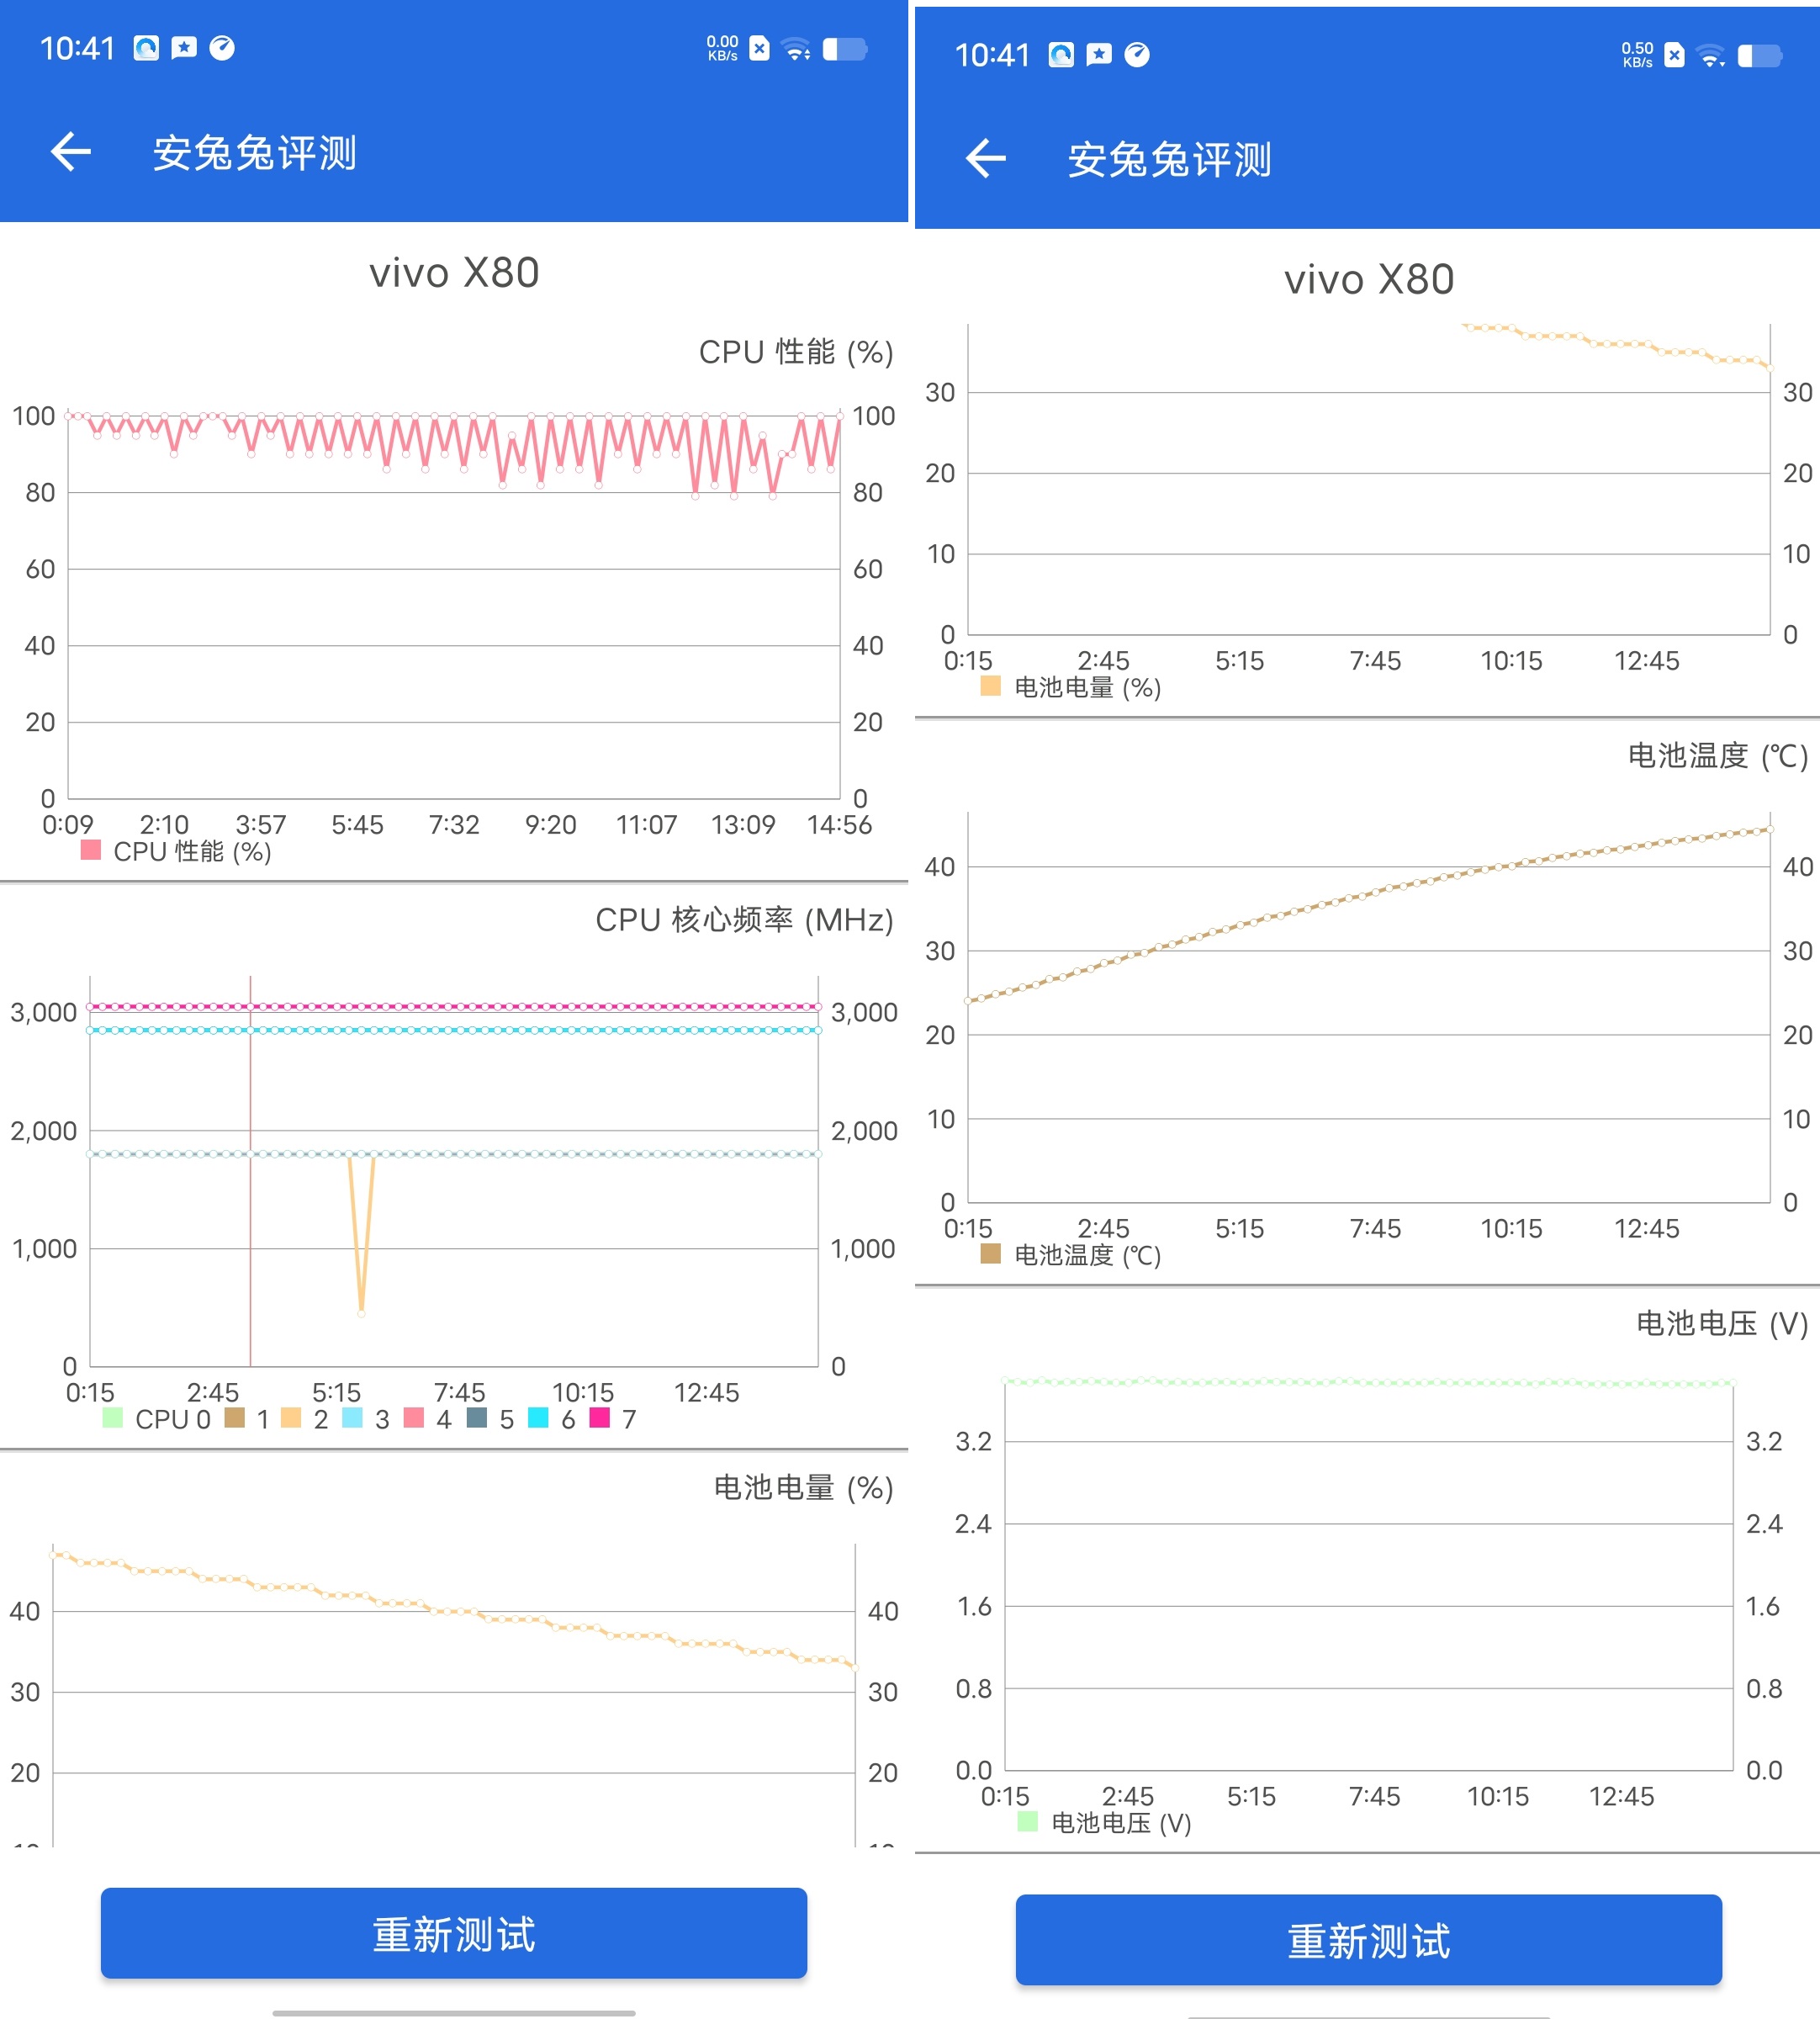Image resolution: width=1820 pixels, height=2019 pixels.
Task: Click the back arrow on the right screen
Action: click(x=984, y=158)
